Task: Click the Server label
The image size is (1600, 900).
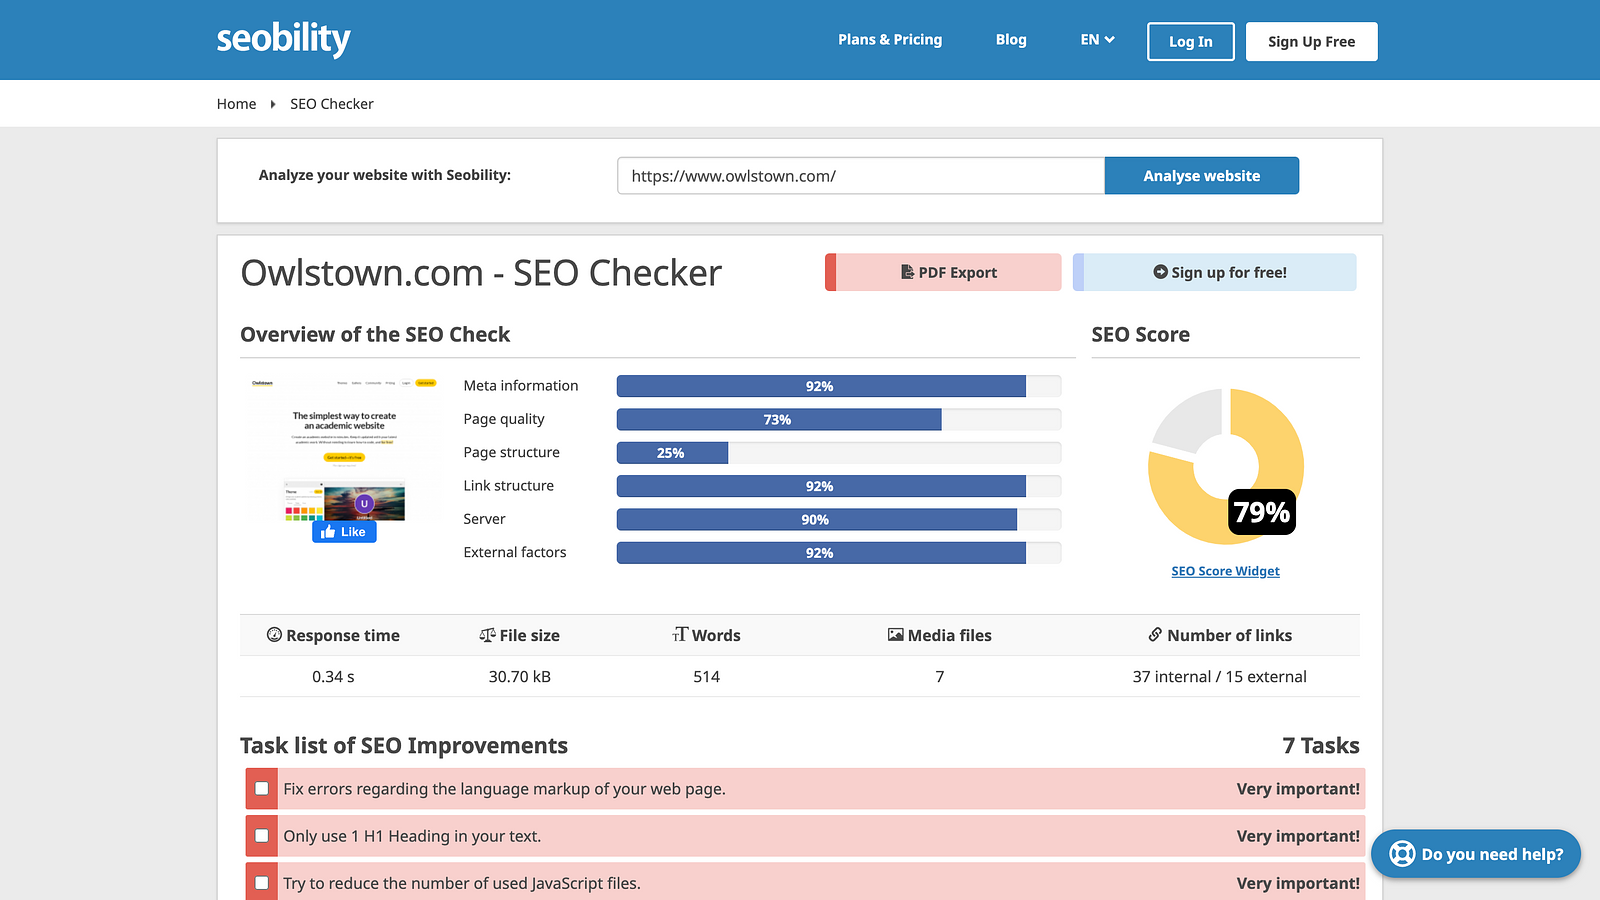Action: point(484,519)
